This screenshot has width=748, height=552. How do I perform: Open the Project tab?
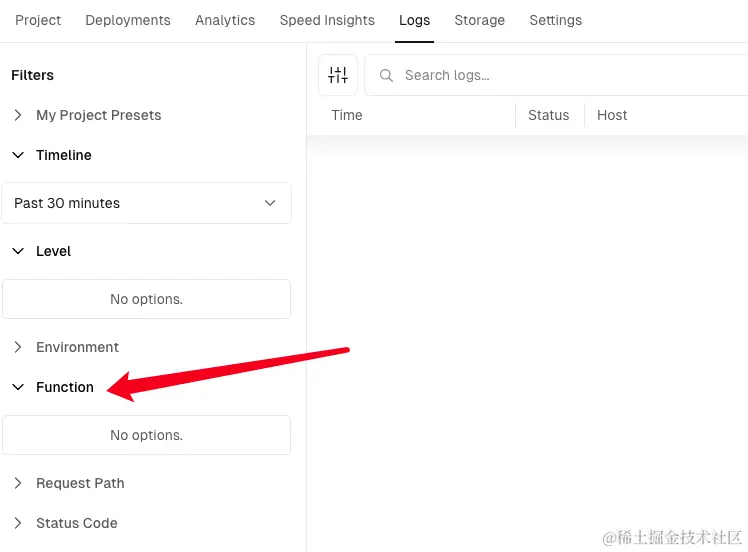38,20
